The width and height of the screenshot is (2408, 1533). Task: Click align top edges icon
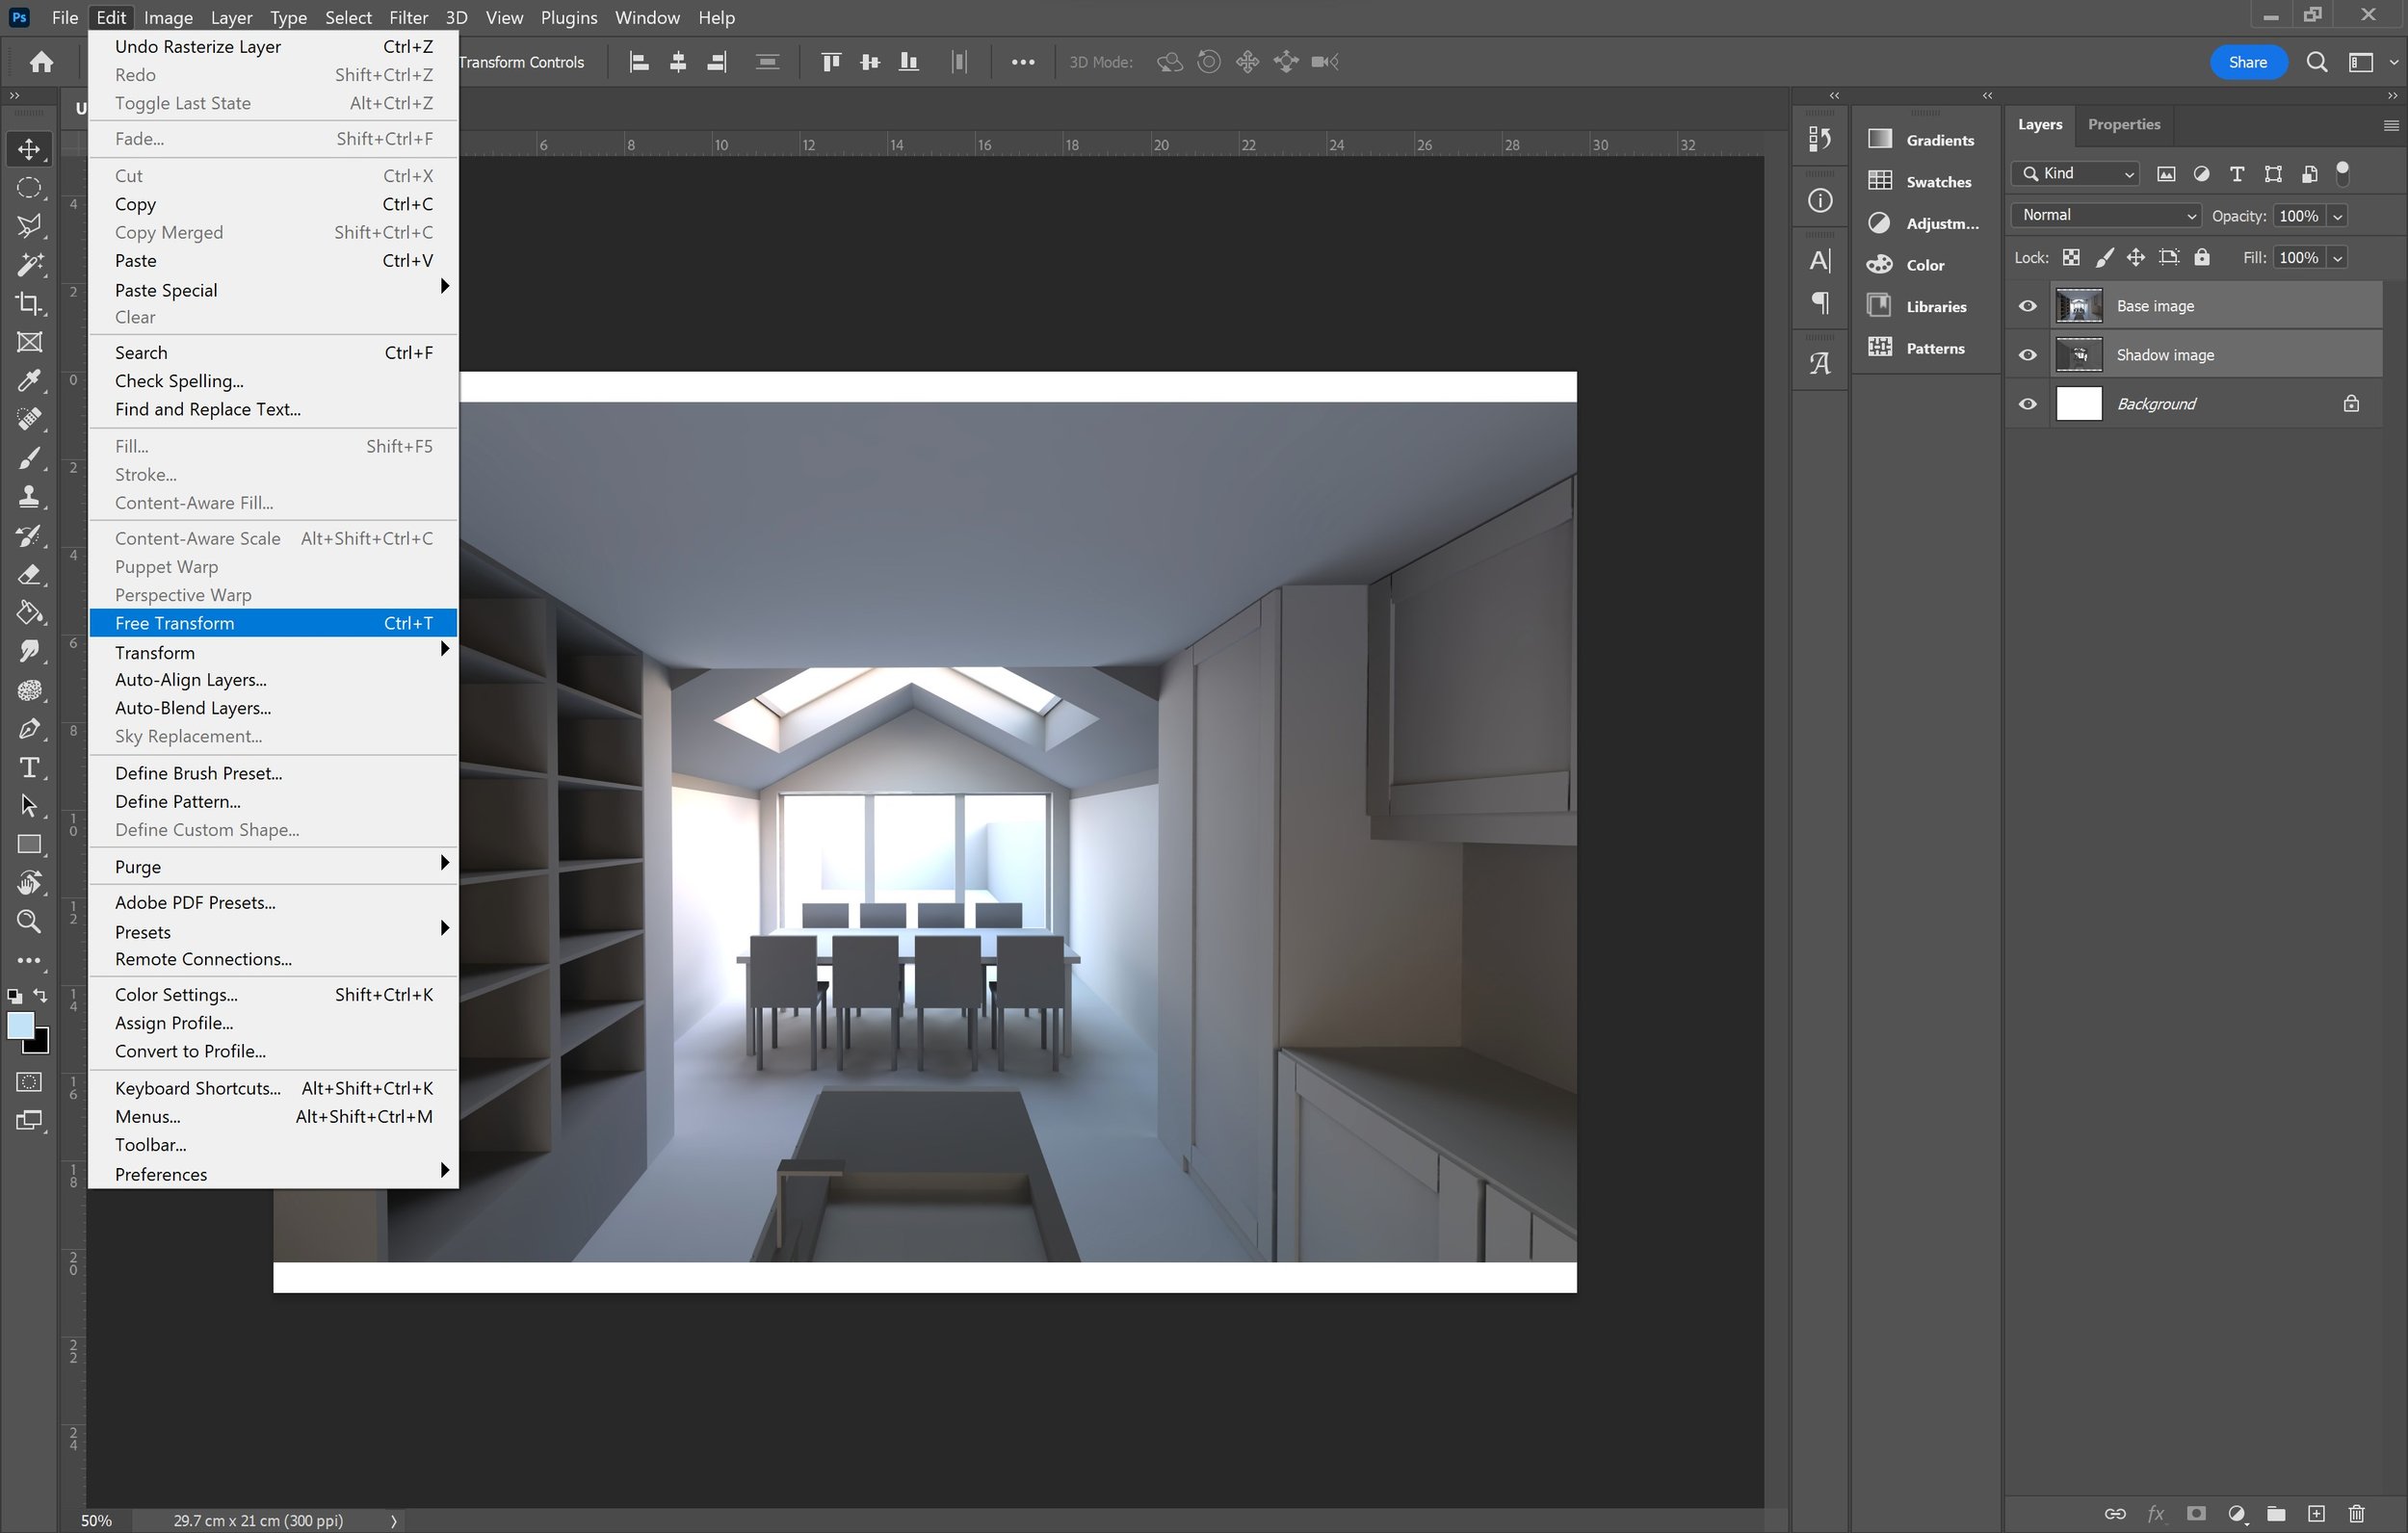(830, 62)
